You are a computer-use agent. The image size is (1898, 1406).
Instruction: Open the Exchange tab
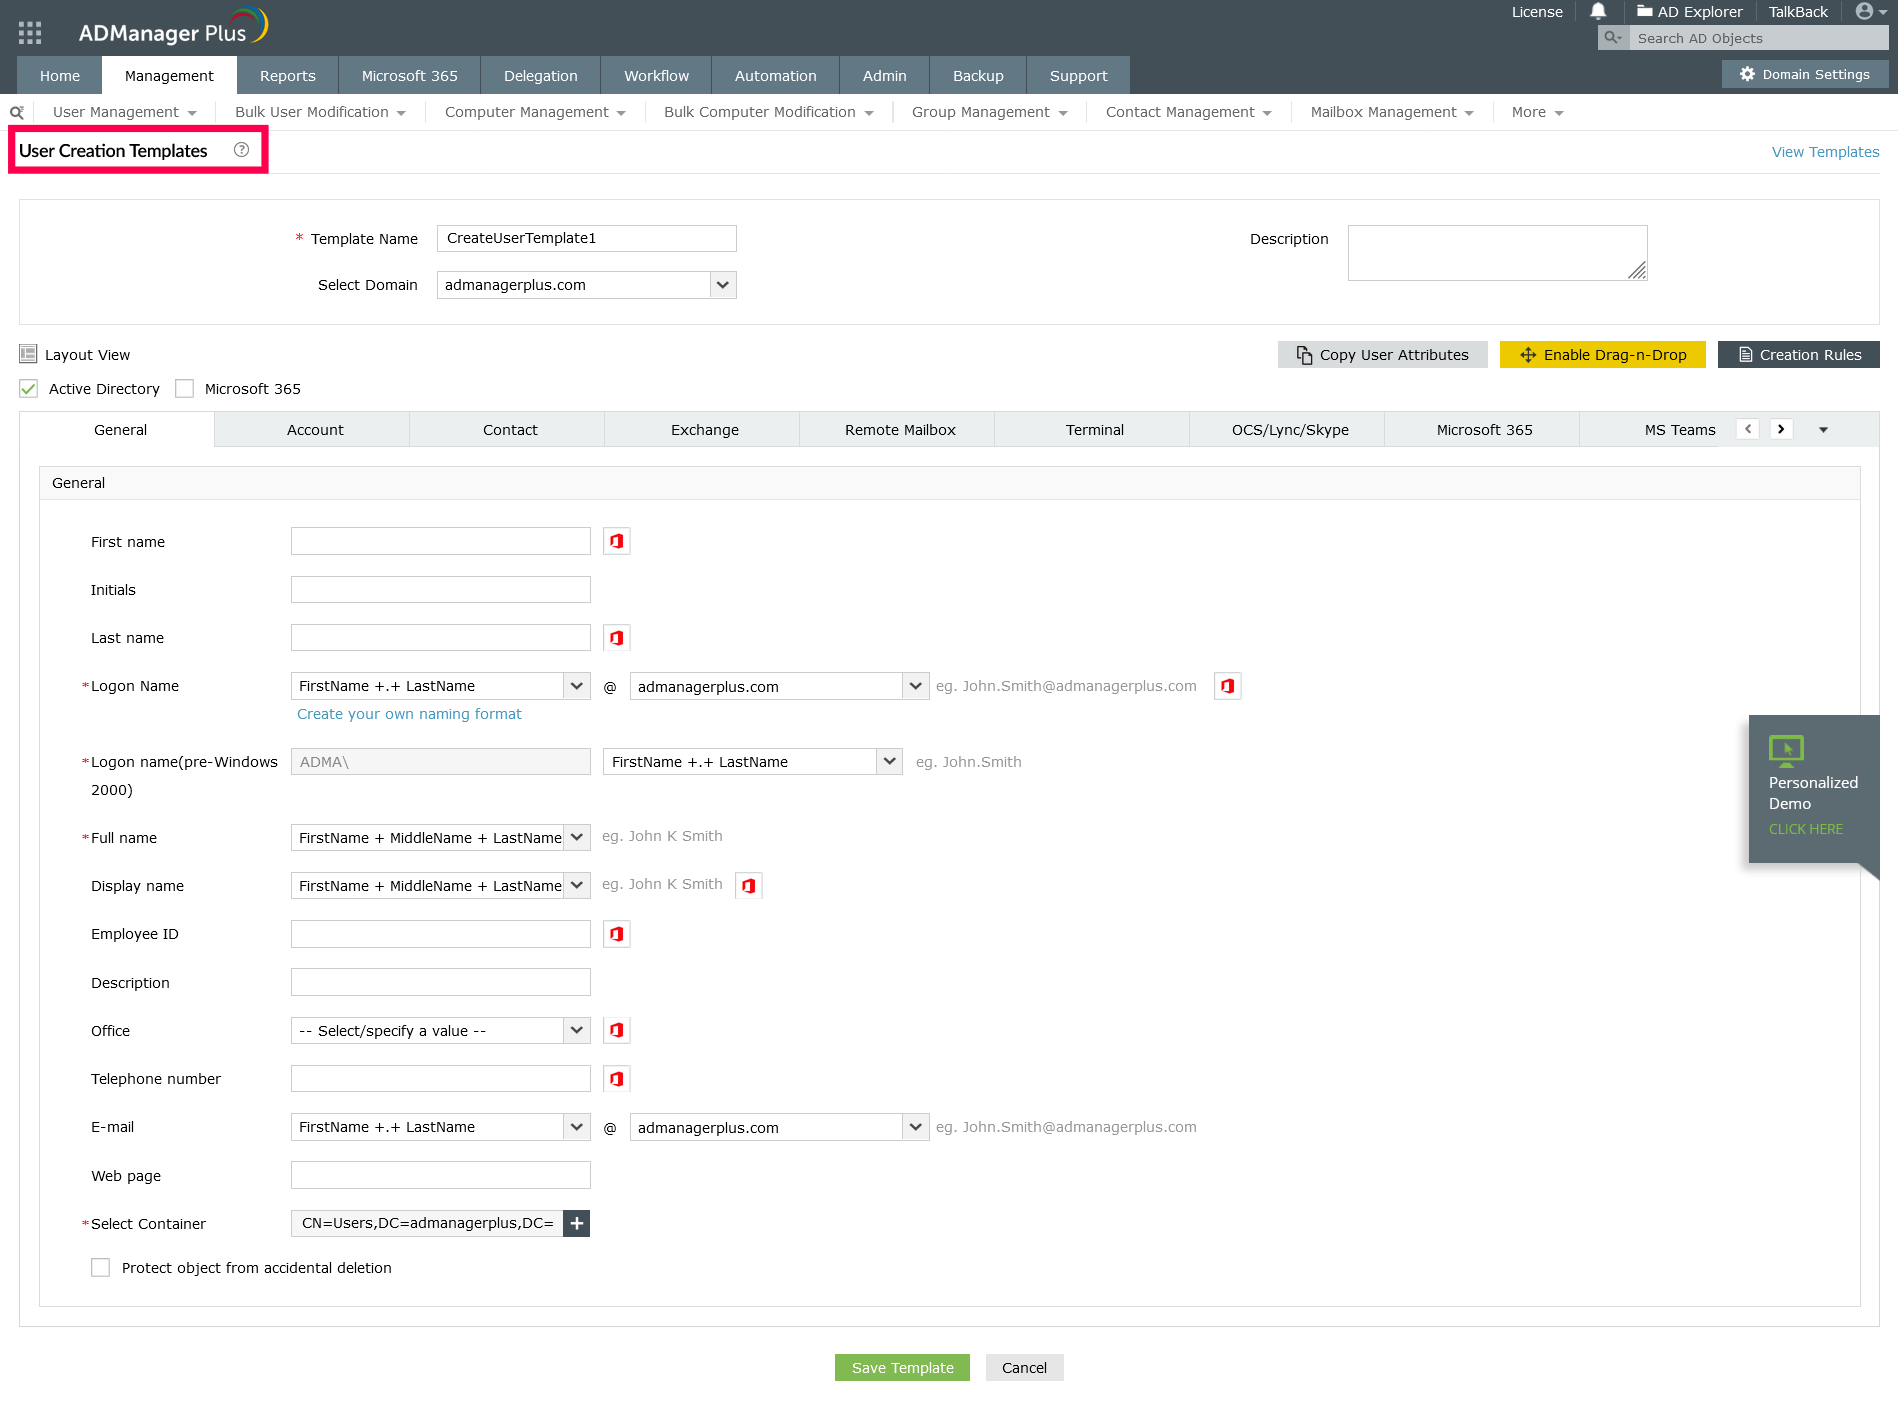705,430
